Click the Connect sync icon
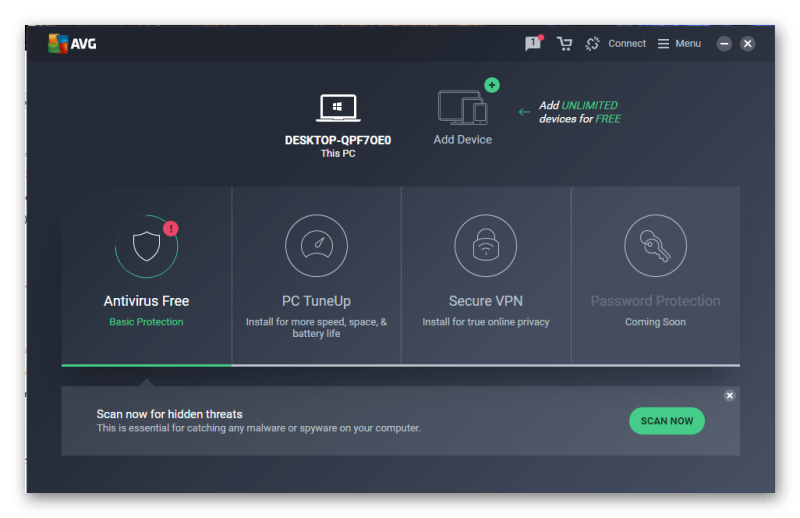This screenshot has width=800, height=518. [592, 44]
